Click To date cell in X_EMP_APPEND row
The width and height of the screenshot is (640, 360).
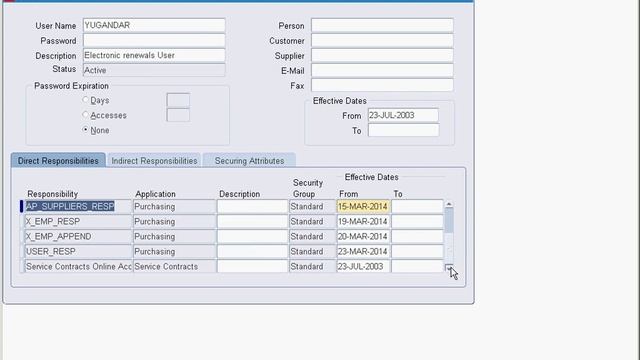pos(417,237)
